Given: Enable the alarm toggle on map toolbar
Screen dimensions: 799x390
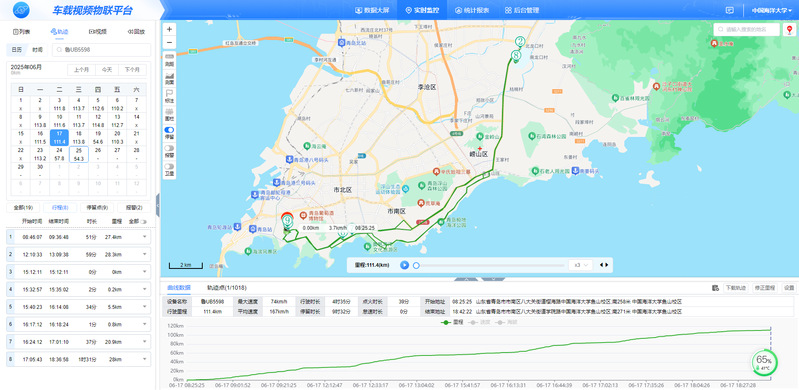Looking at the screenshot, I should [x=169, y=148].
